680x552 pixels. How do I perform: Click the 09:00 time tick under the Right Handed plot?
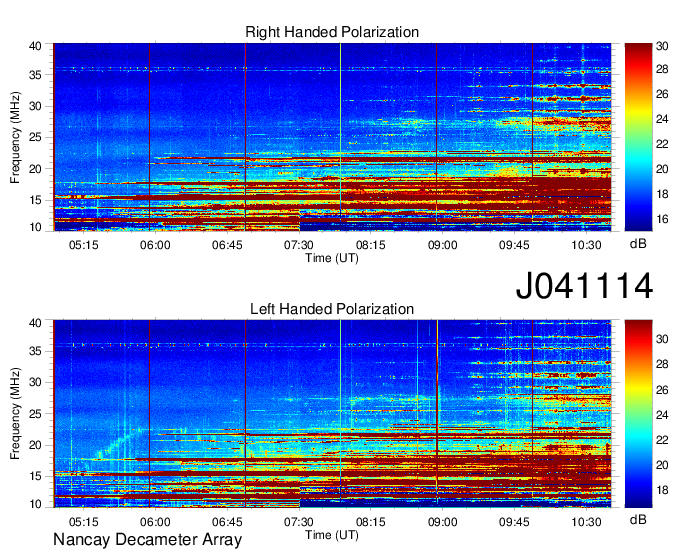tap(442, 245)
